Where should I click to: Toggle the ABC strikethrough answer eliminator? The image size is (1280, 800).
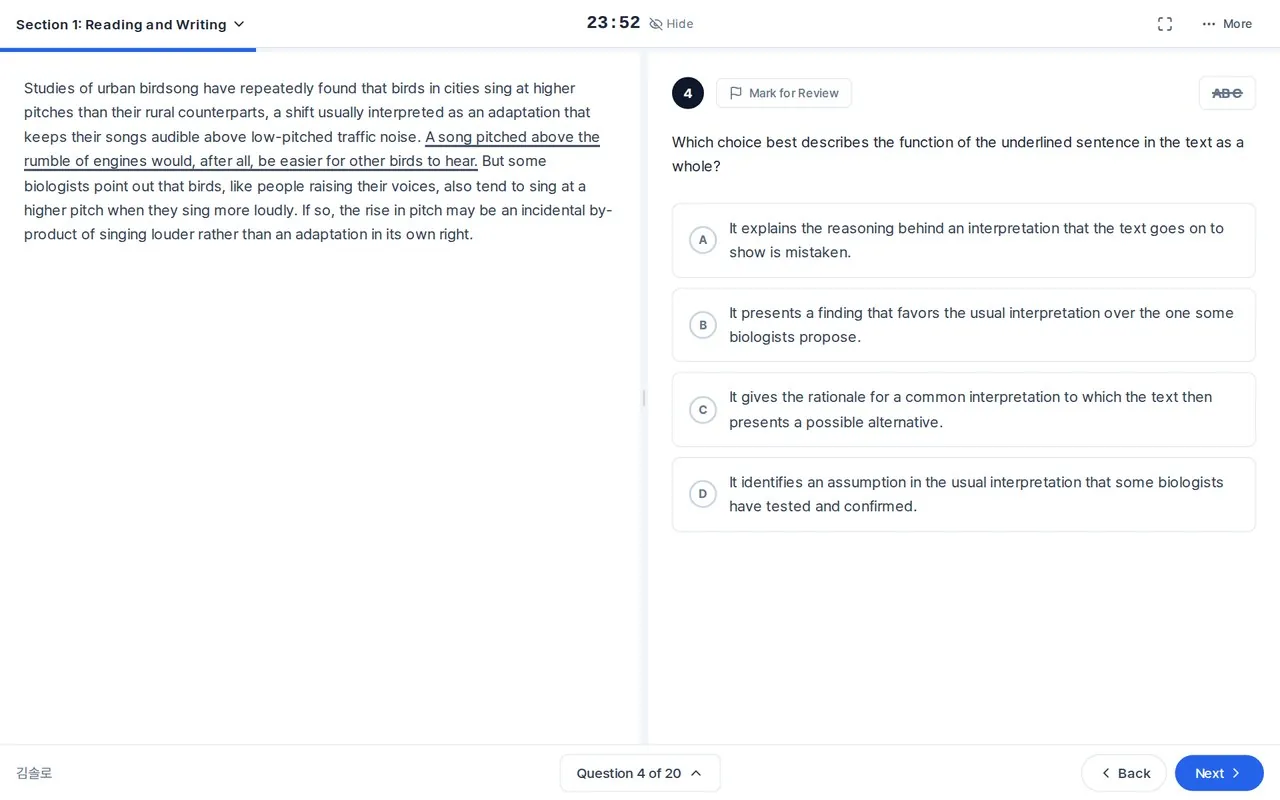(1227, 93)
